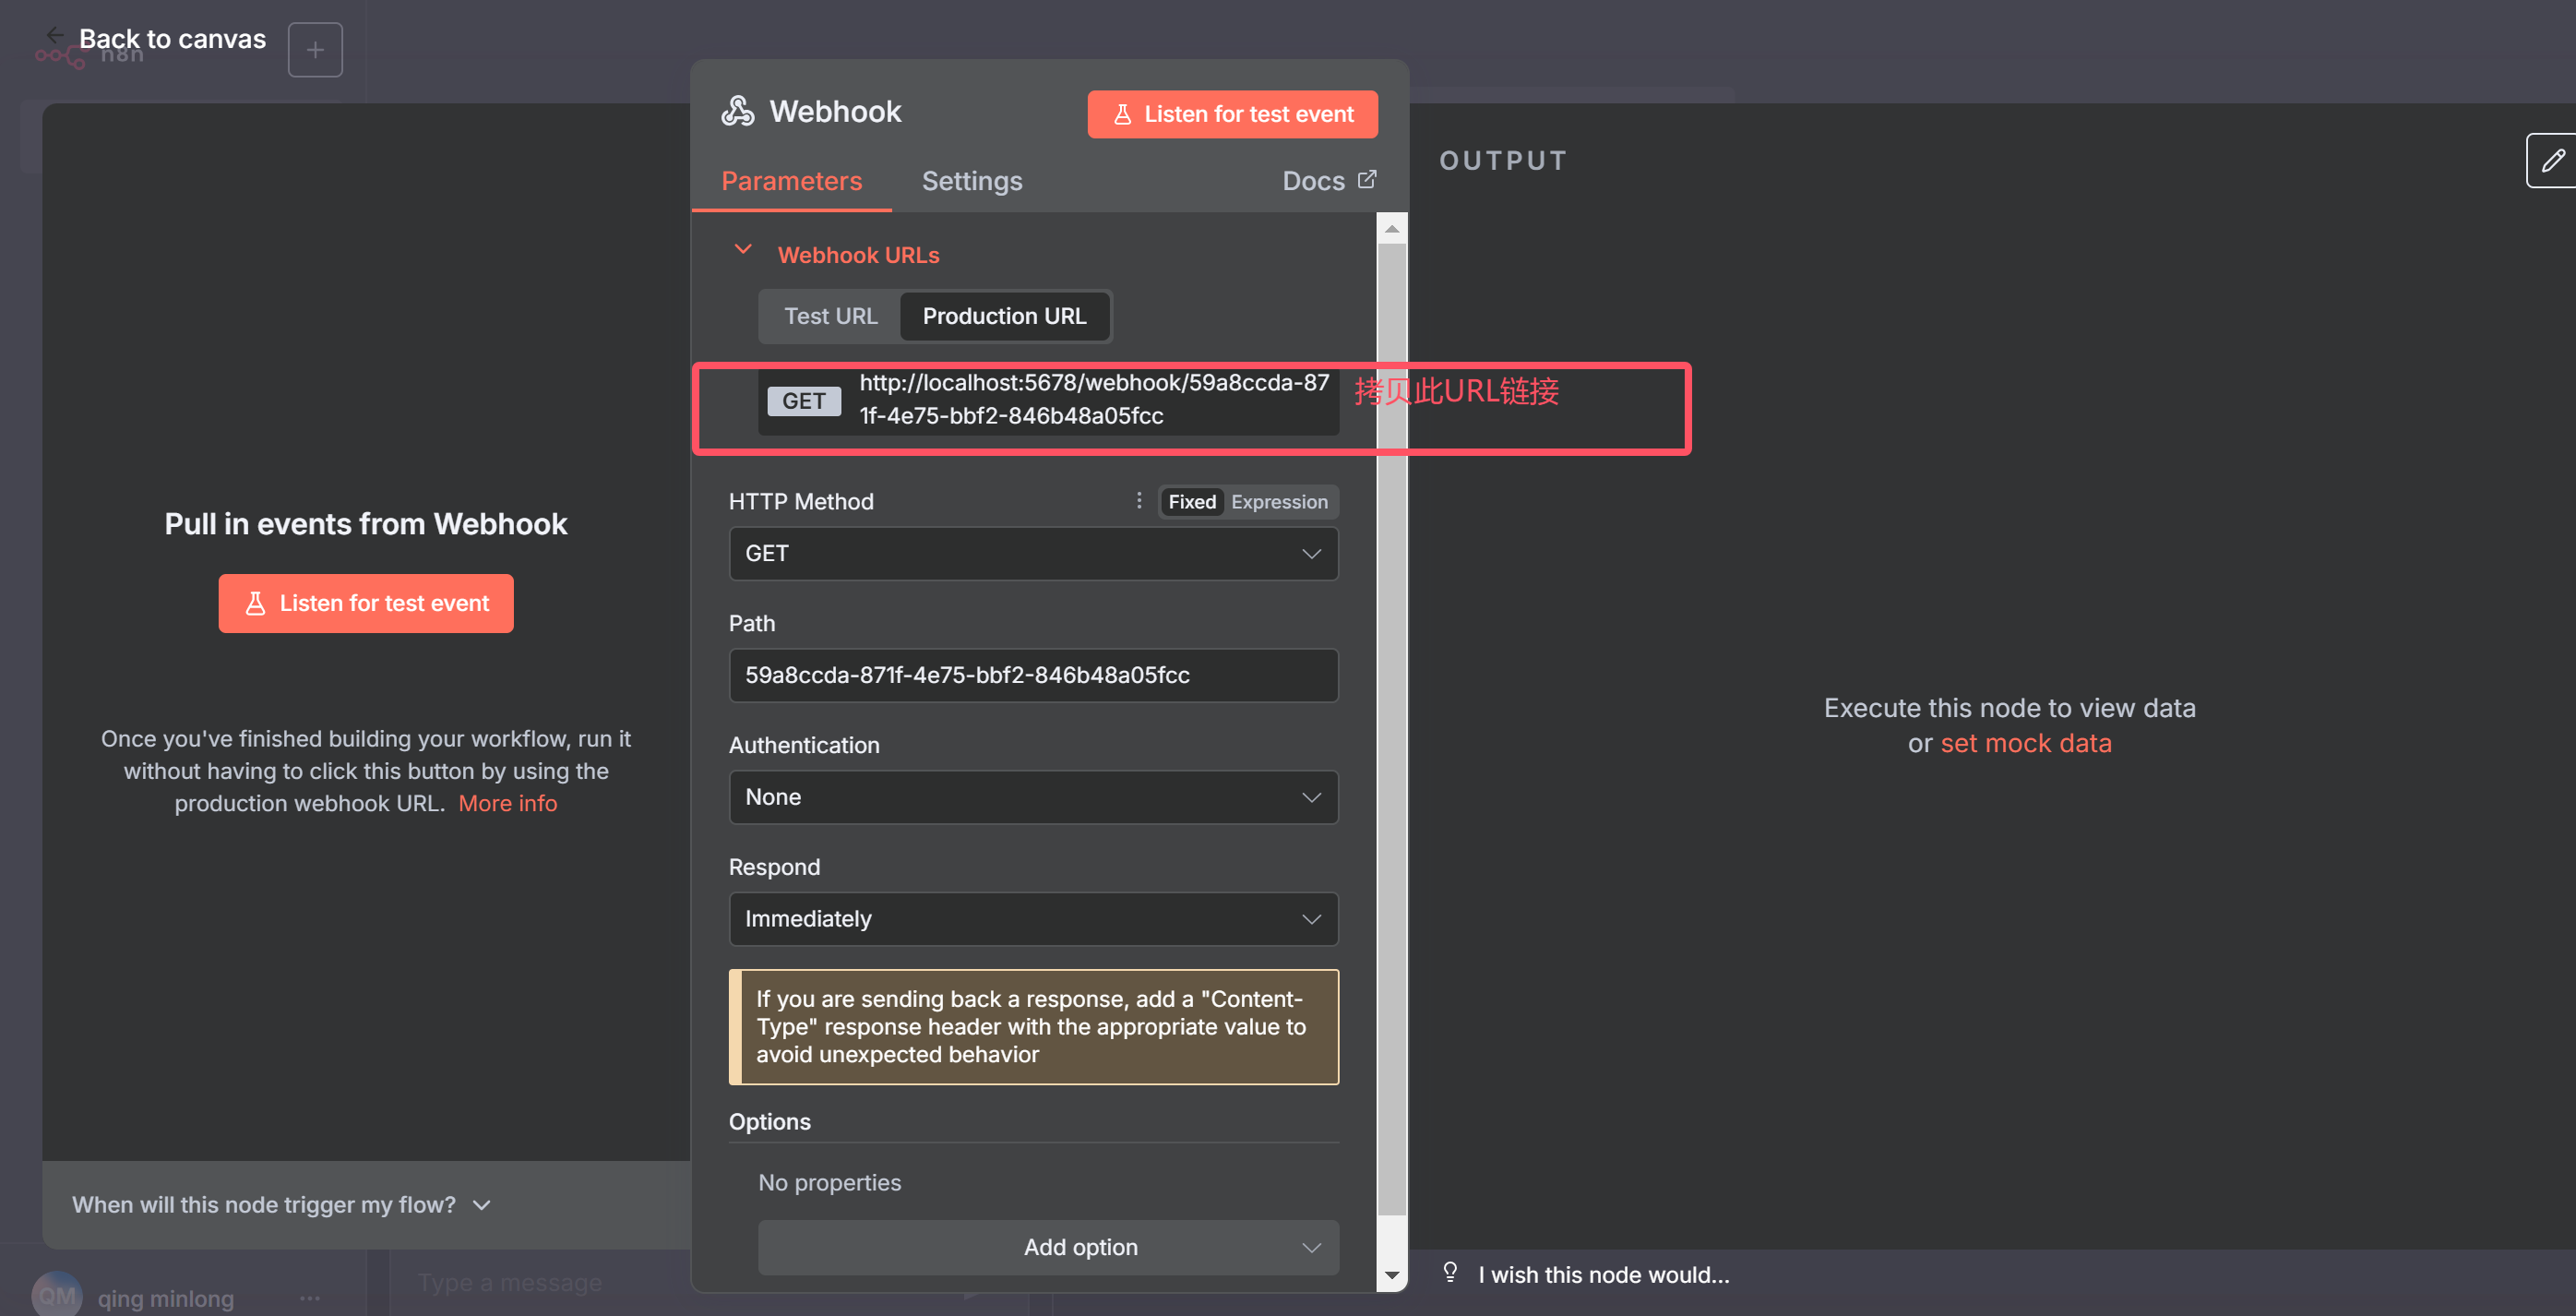Viewport: 2576px width, 1316px height.
Task: Collapse the Webhook URLs section
Action: point(743,250)
